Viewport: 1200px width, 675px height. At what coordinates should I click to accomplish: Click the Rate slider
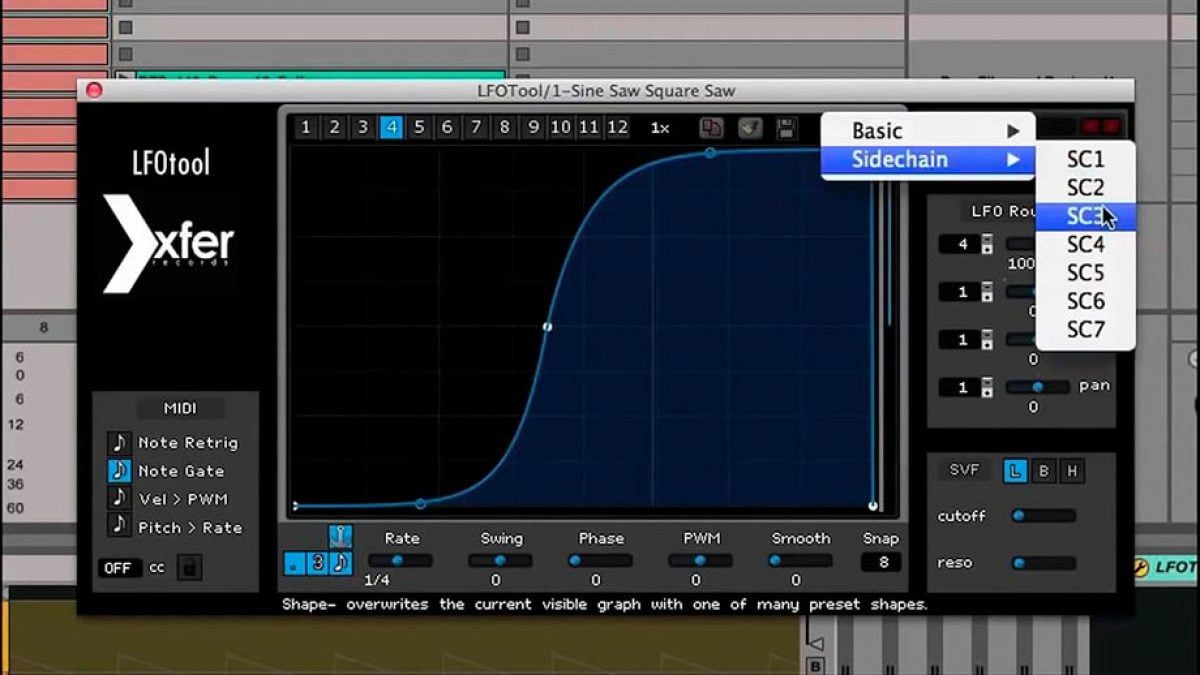[x=400, y=561]
